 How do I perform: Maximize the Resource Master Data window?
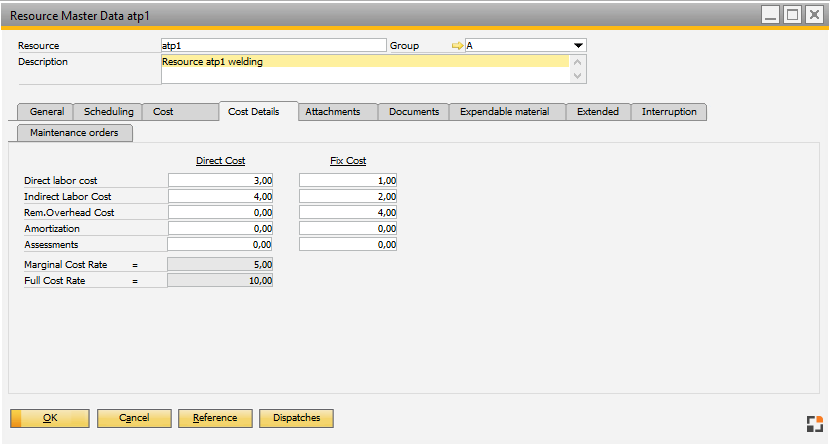792,15
